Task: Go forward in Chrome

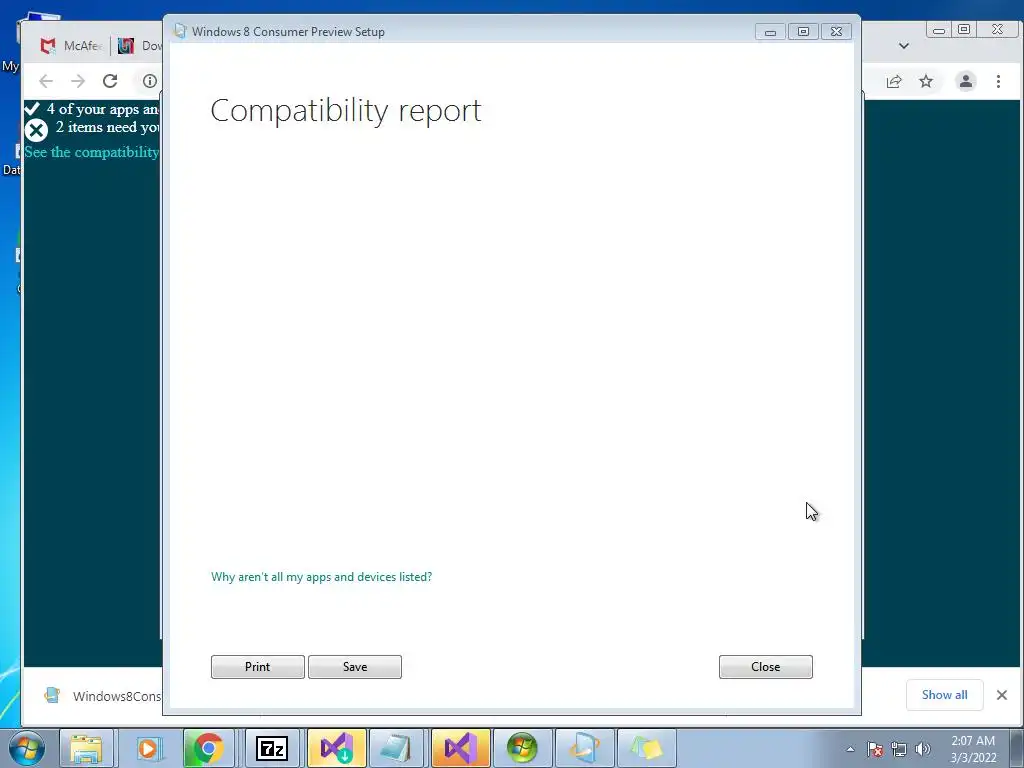Action: [78, 81]
